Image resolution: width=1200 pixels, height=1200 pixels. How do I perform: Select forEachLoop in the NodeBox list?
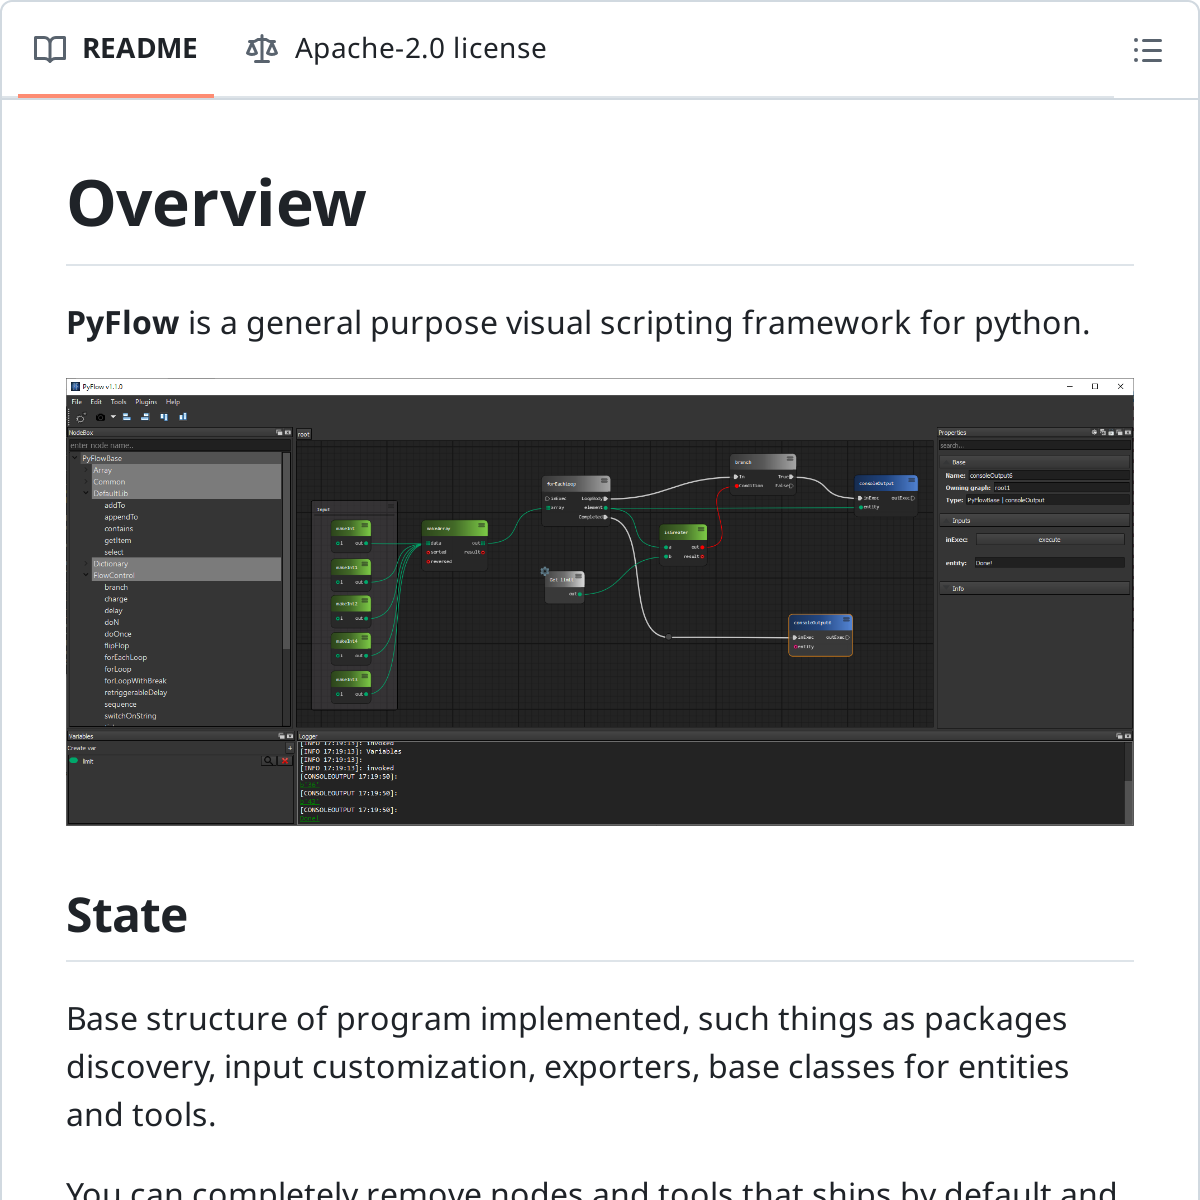tap(125, 658)
